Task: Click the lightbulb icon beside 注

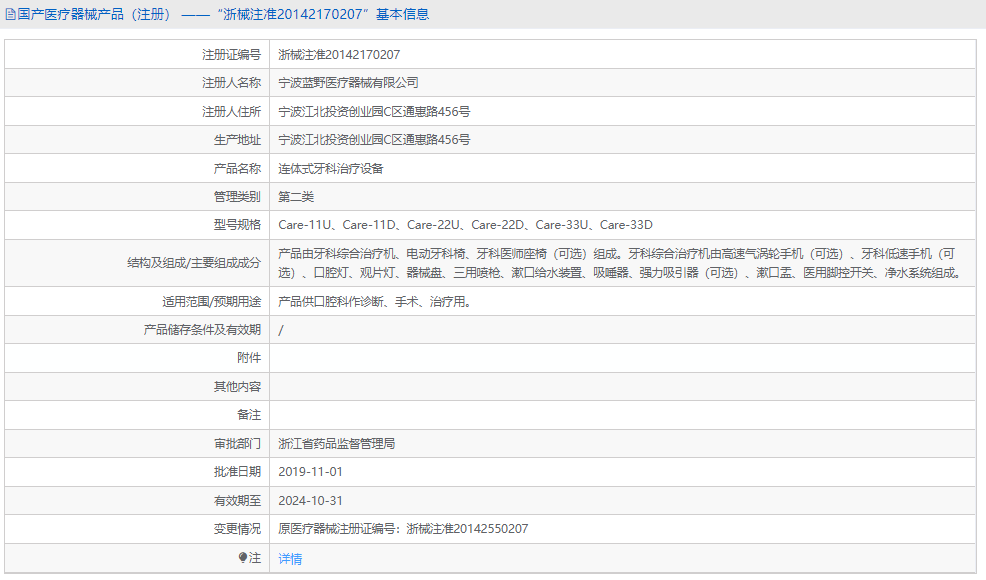Action: click(243, 557)
